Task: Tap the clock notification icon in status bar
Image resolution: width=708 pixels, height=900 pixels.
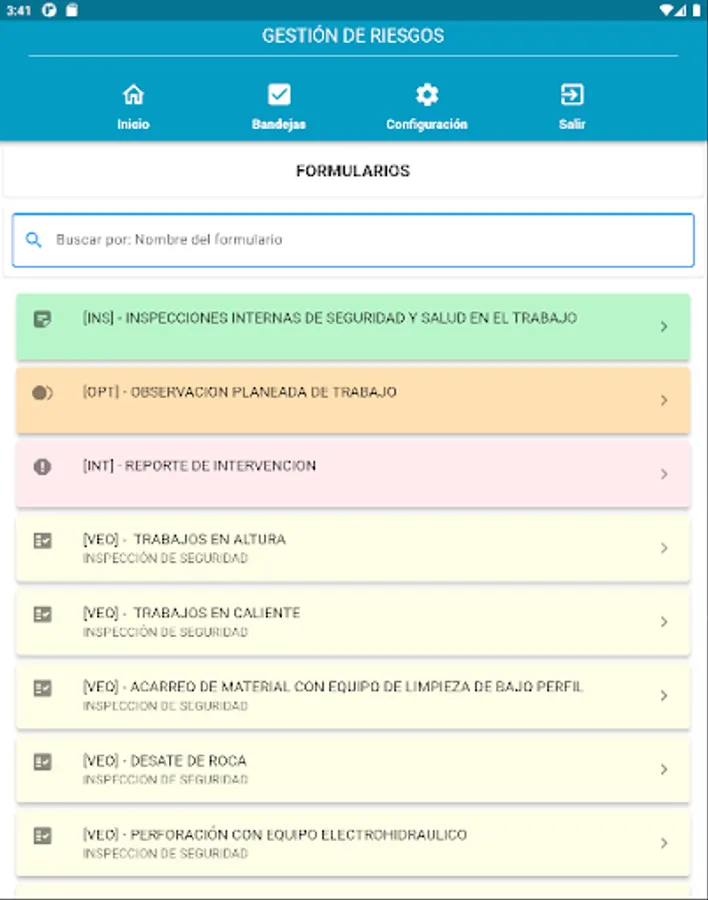Action: [49, 10]
